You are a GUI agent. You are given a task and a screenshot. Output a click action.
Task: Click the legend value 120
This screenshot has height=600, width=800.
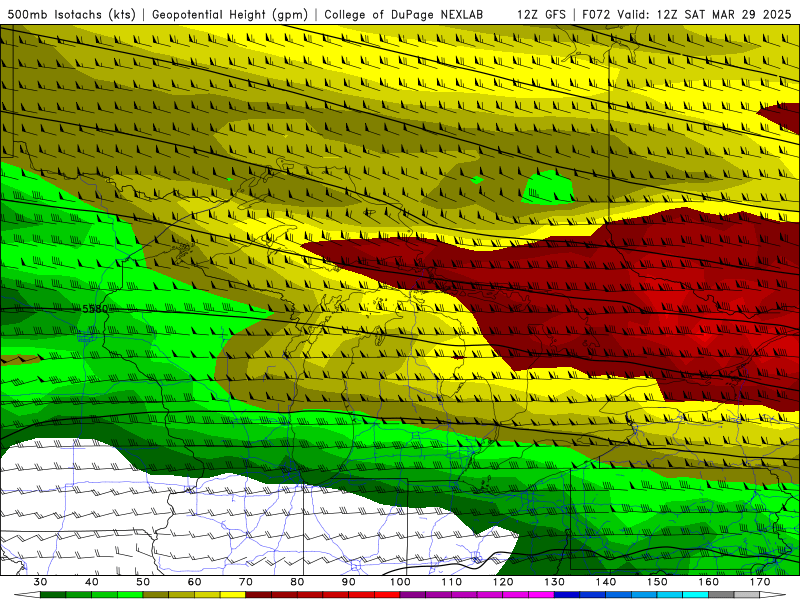(503, 582)
